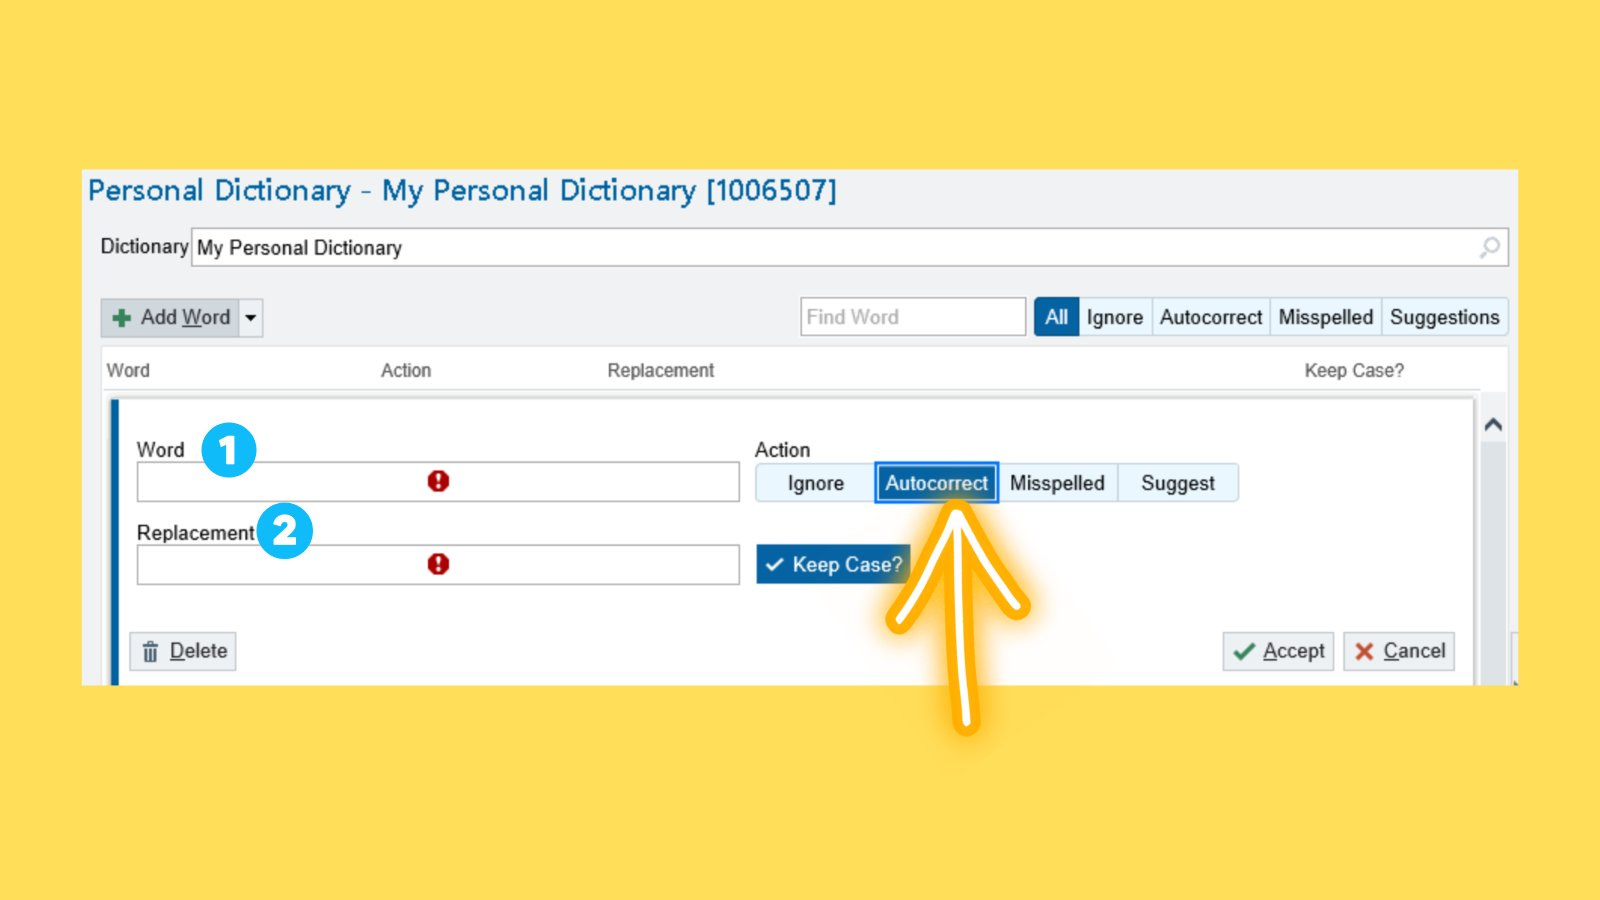
Task: Switch to the Misspelled filter tab
Action: pyautogui.click(x=1326, y=317)
